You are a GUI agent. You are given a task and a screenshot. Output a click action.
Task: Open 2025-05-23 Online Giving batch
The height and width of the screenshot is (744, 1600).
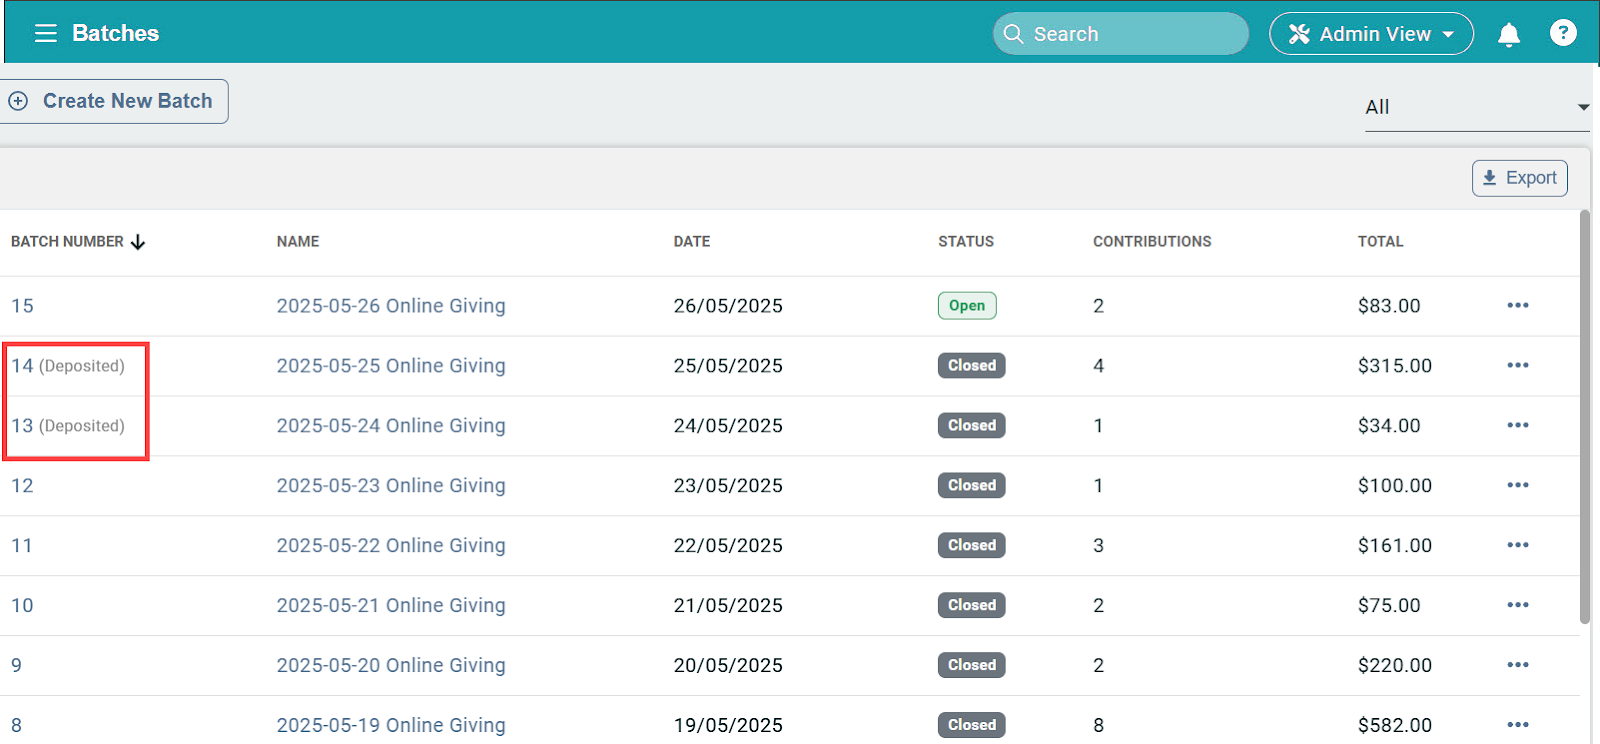pyautogui.click(x=391, y=486)
